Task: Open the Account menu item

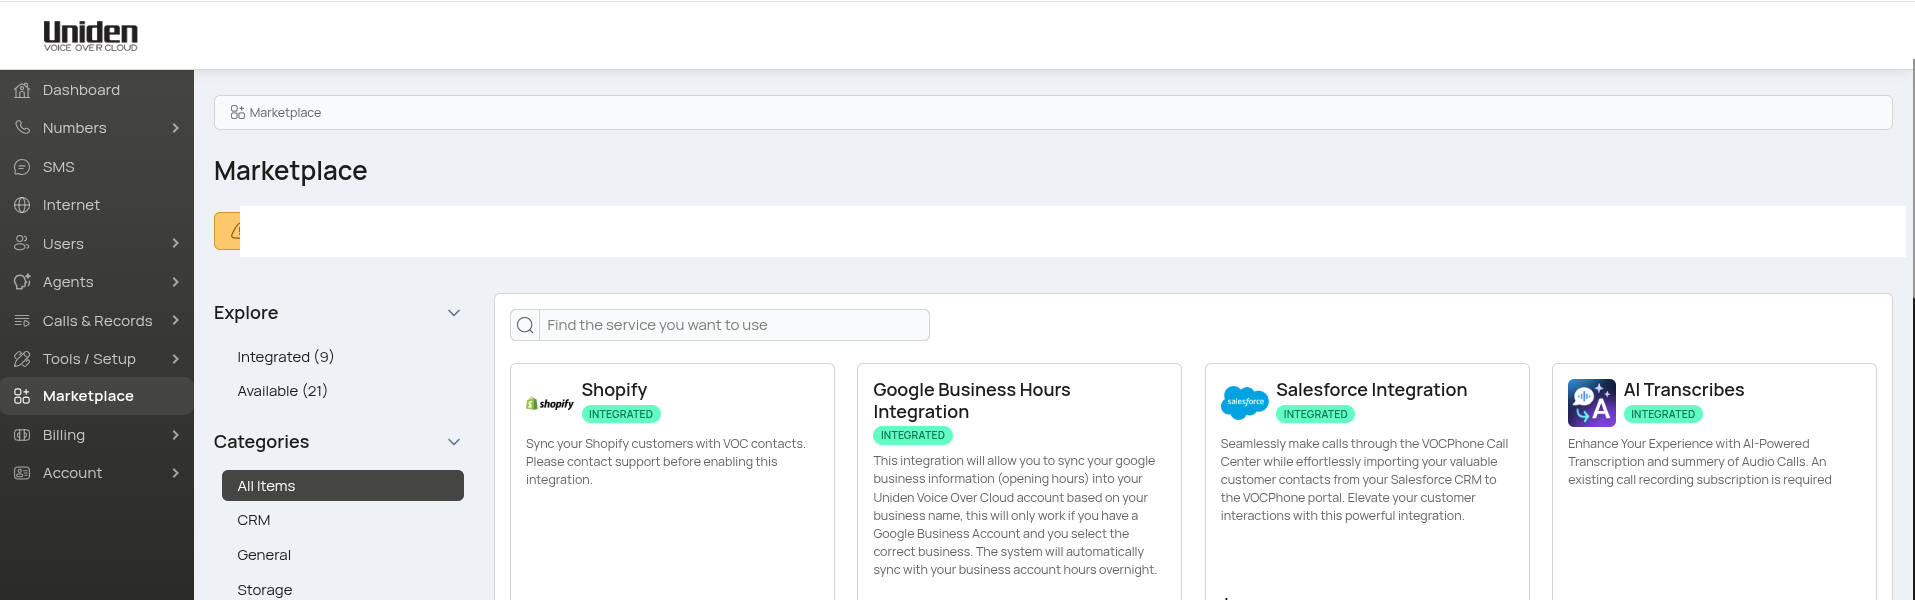Action: [x=97, y=473]
